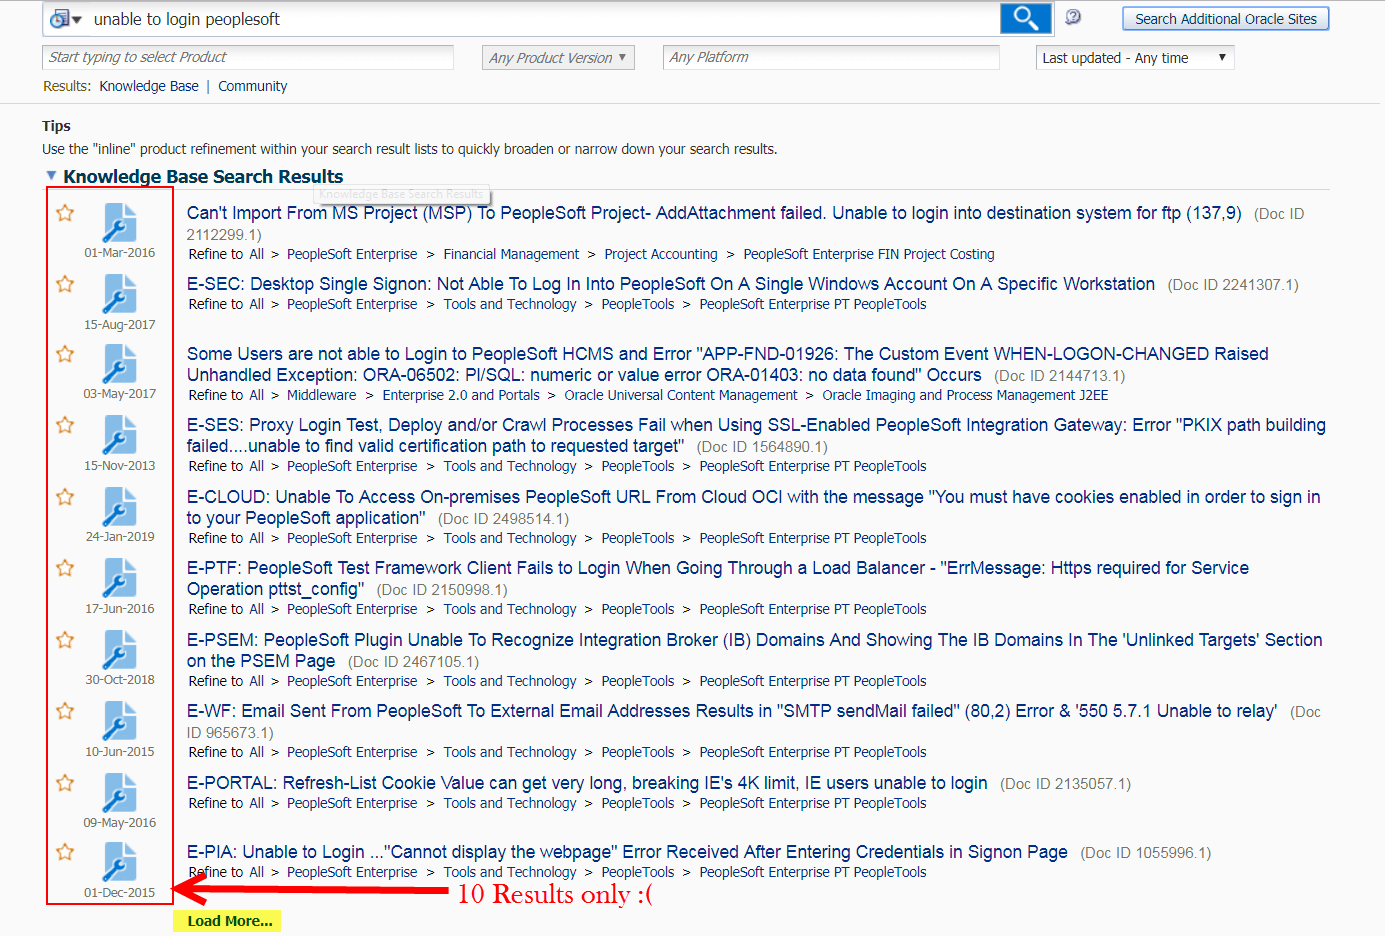1385x936 pixels.
Task: Refine to PeopleSoft Enterprise in E-PTF row
Action: (352, 609)
